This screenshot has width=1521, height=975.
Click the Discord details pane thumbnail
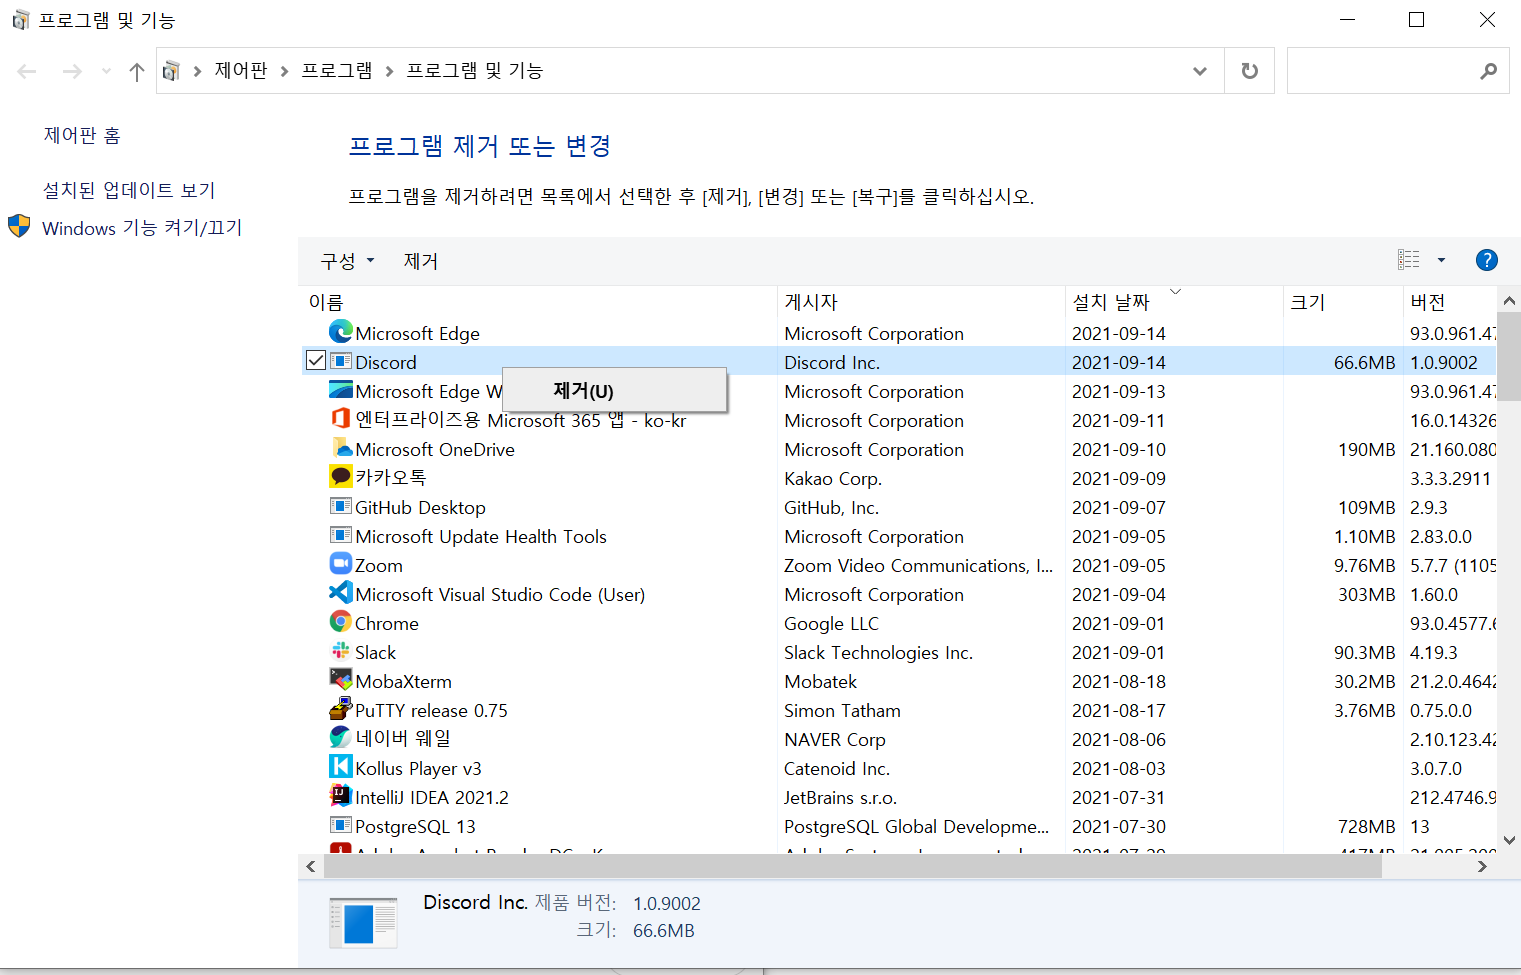point(363,922)
